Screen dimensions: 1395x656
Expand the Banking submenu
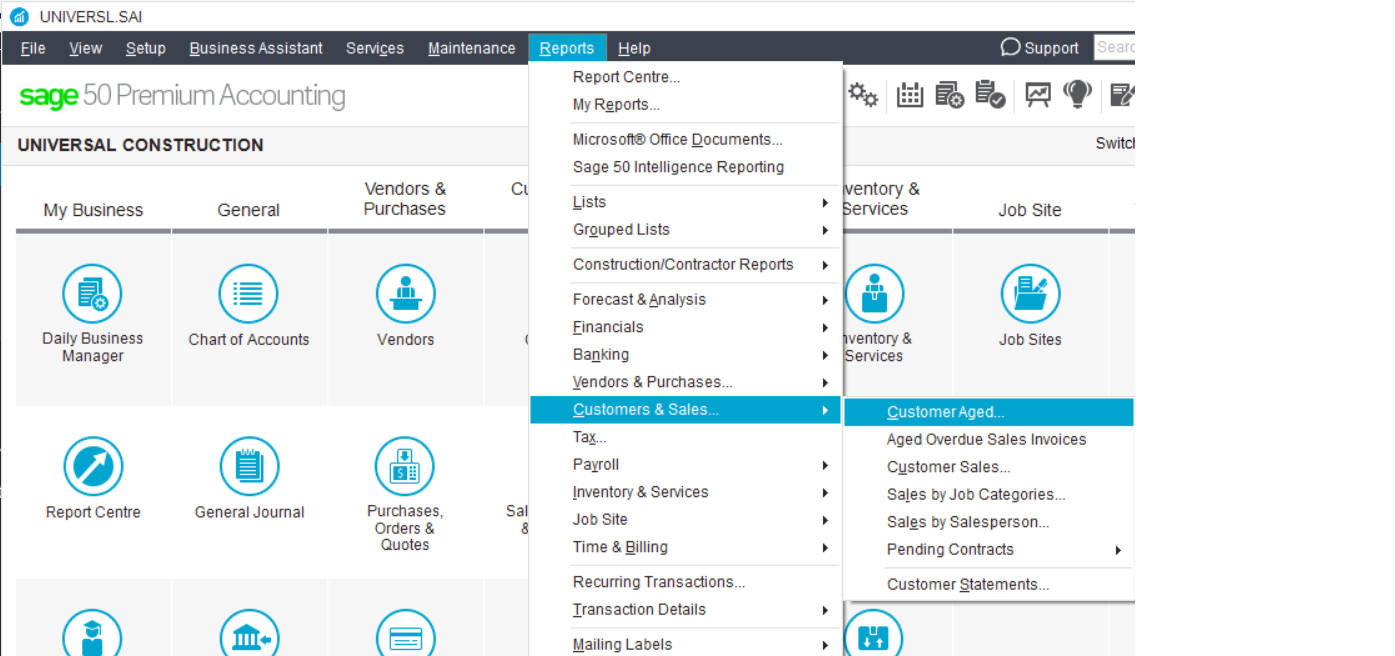coord(685,354)
